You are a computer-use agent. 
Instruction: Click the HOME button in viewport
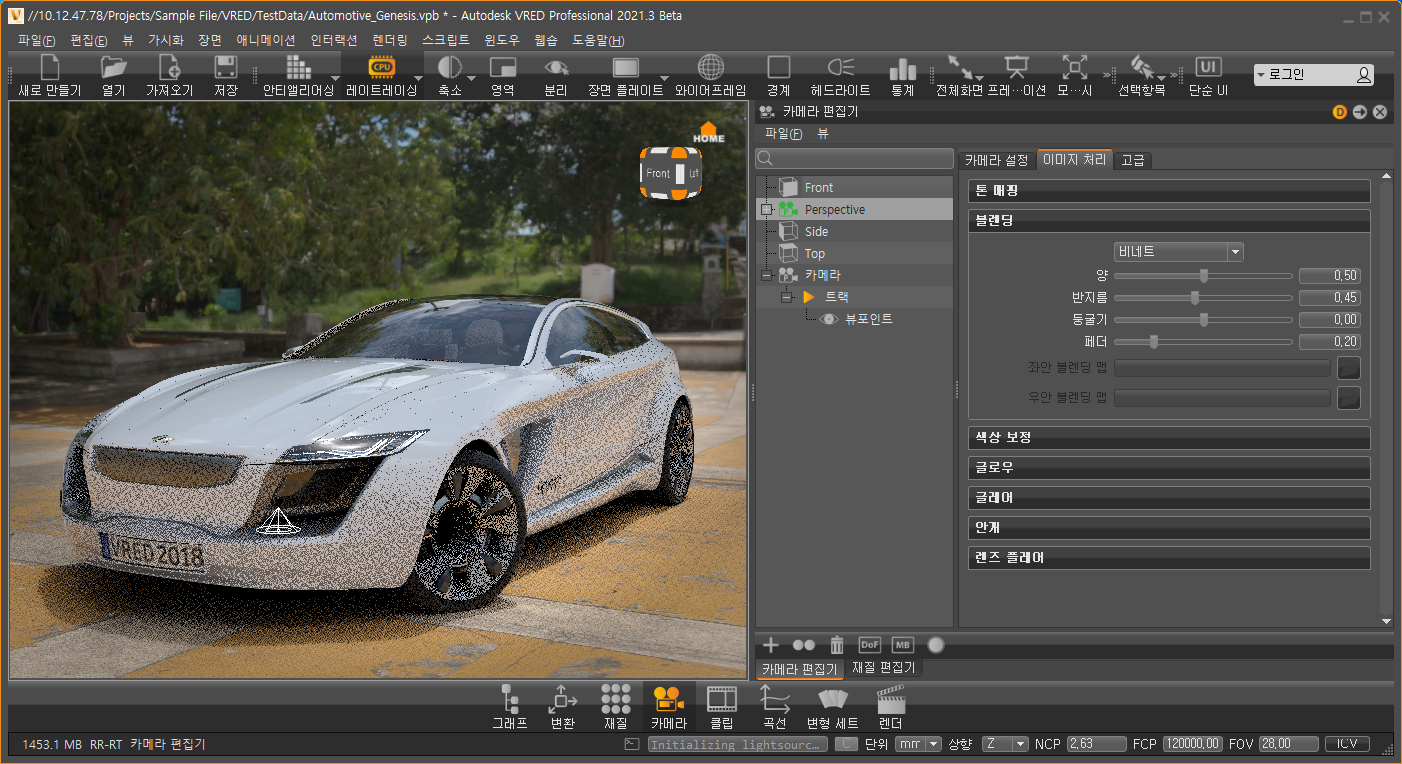click(708, 132)
